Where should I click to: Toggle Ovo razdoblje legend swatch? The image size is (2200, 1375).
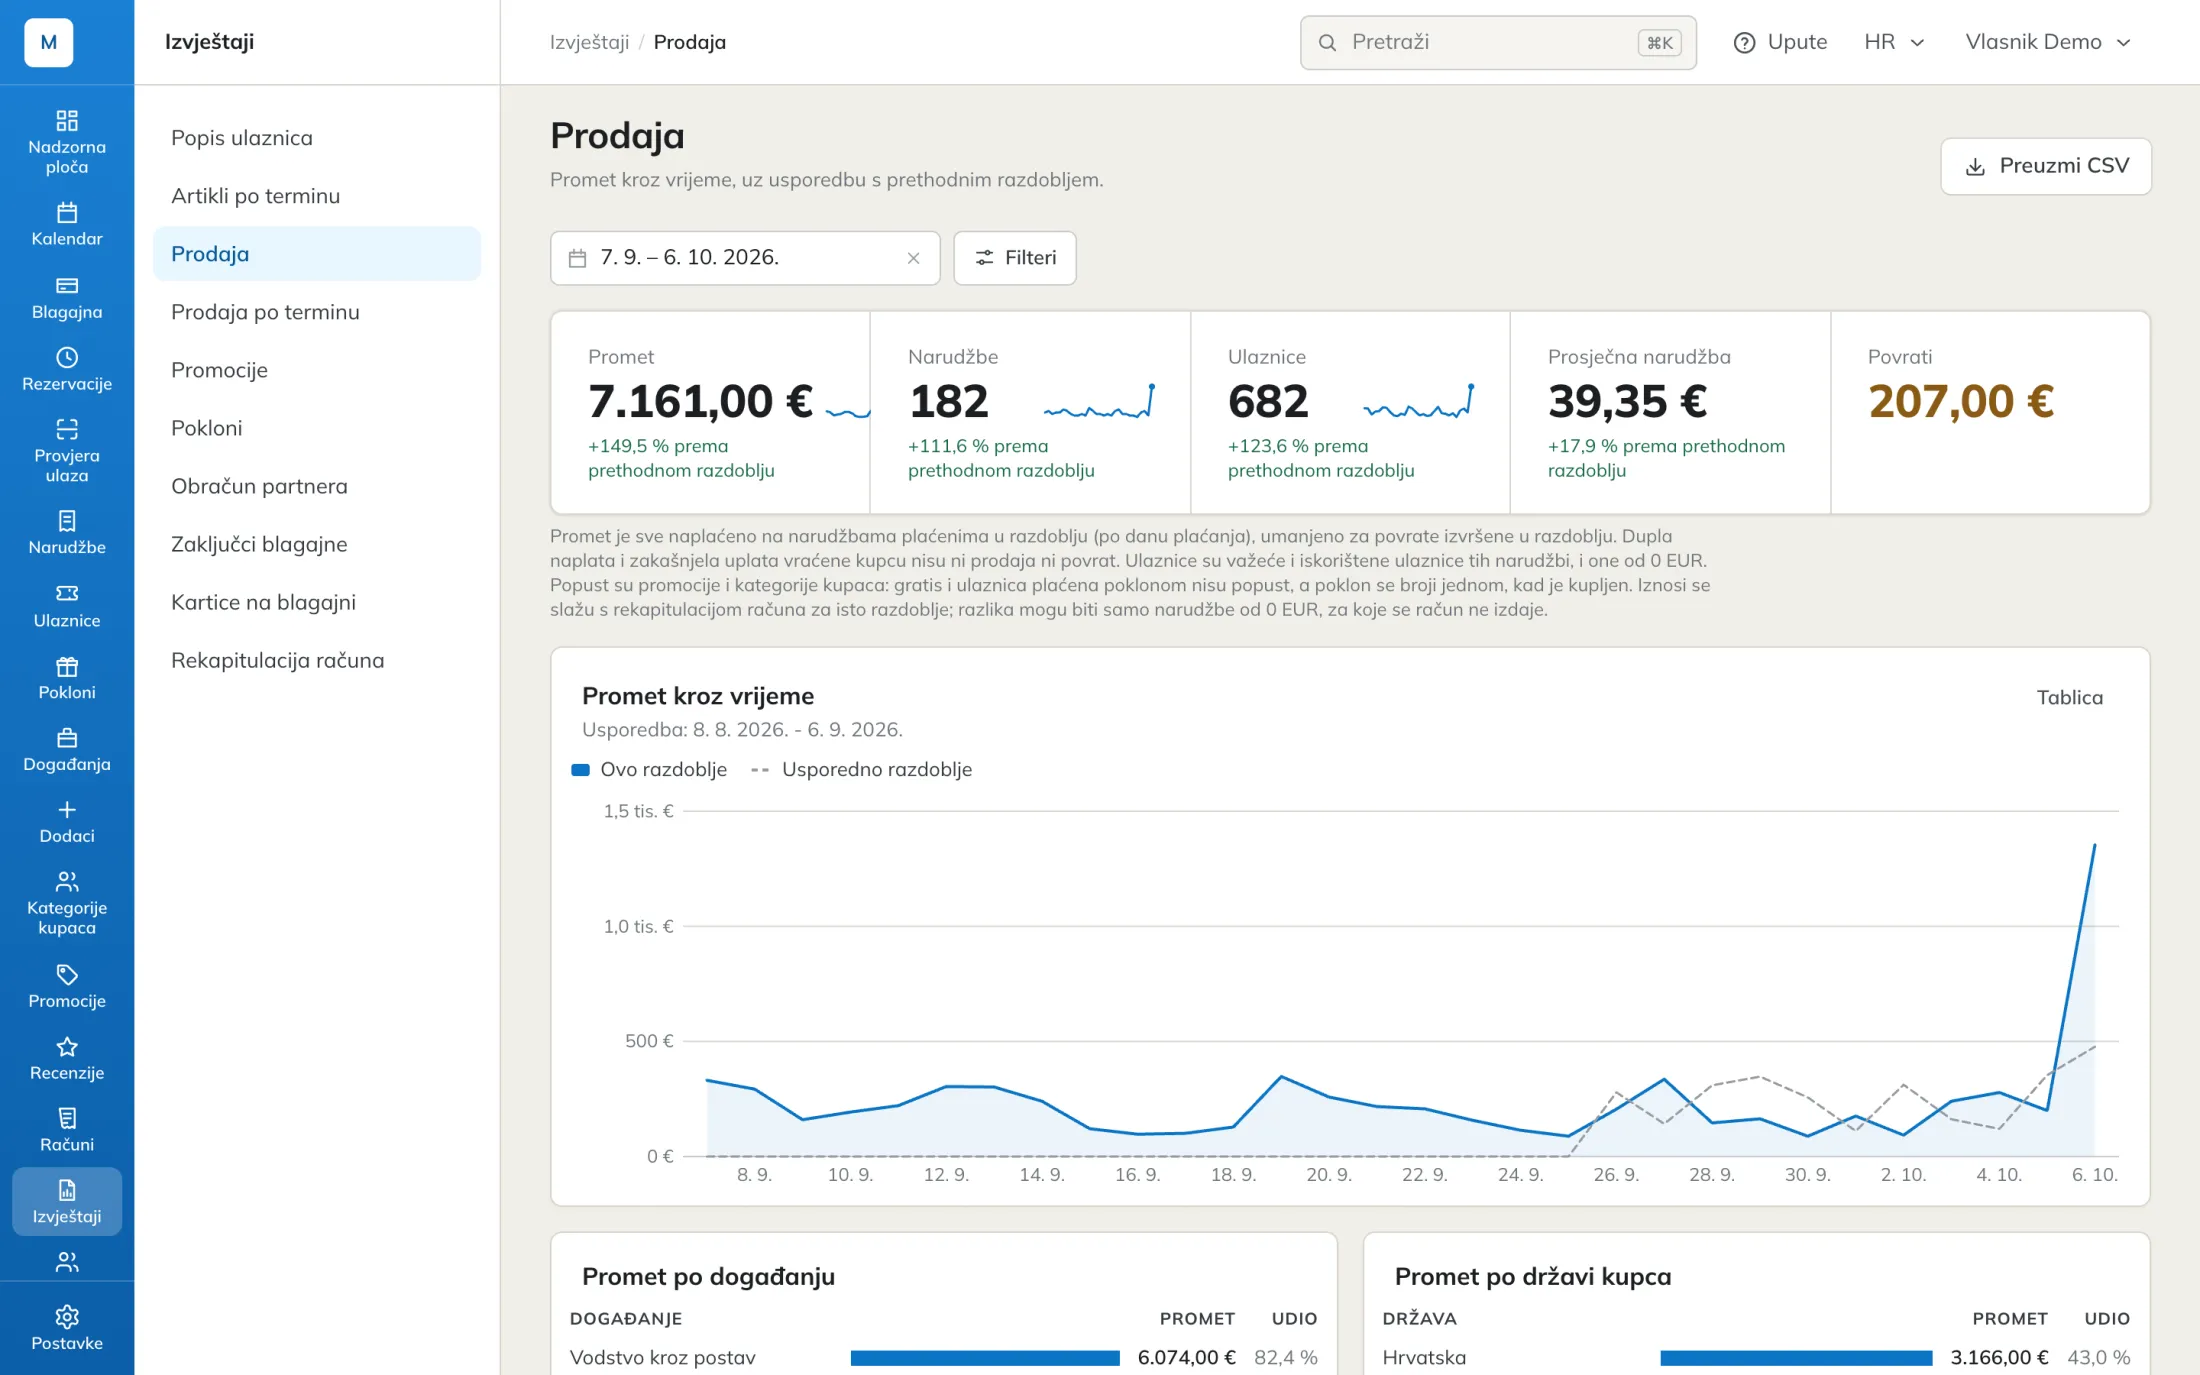tap(580, 770)
